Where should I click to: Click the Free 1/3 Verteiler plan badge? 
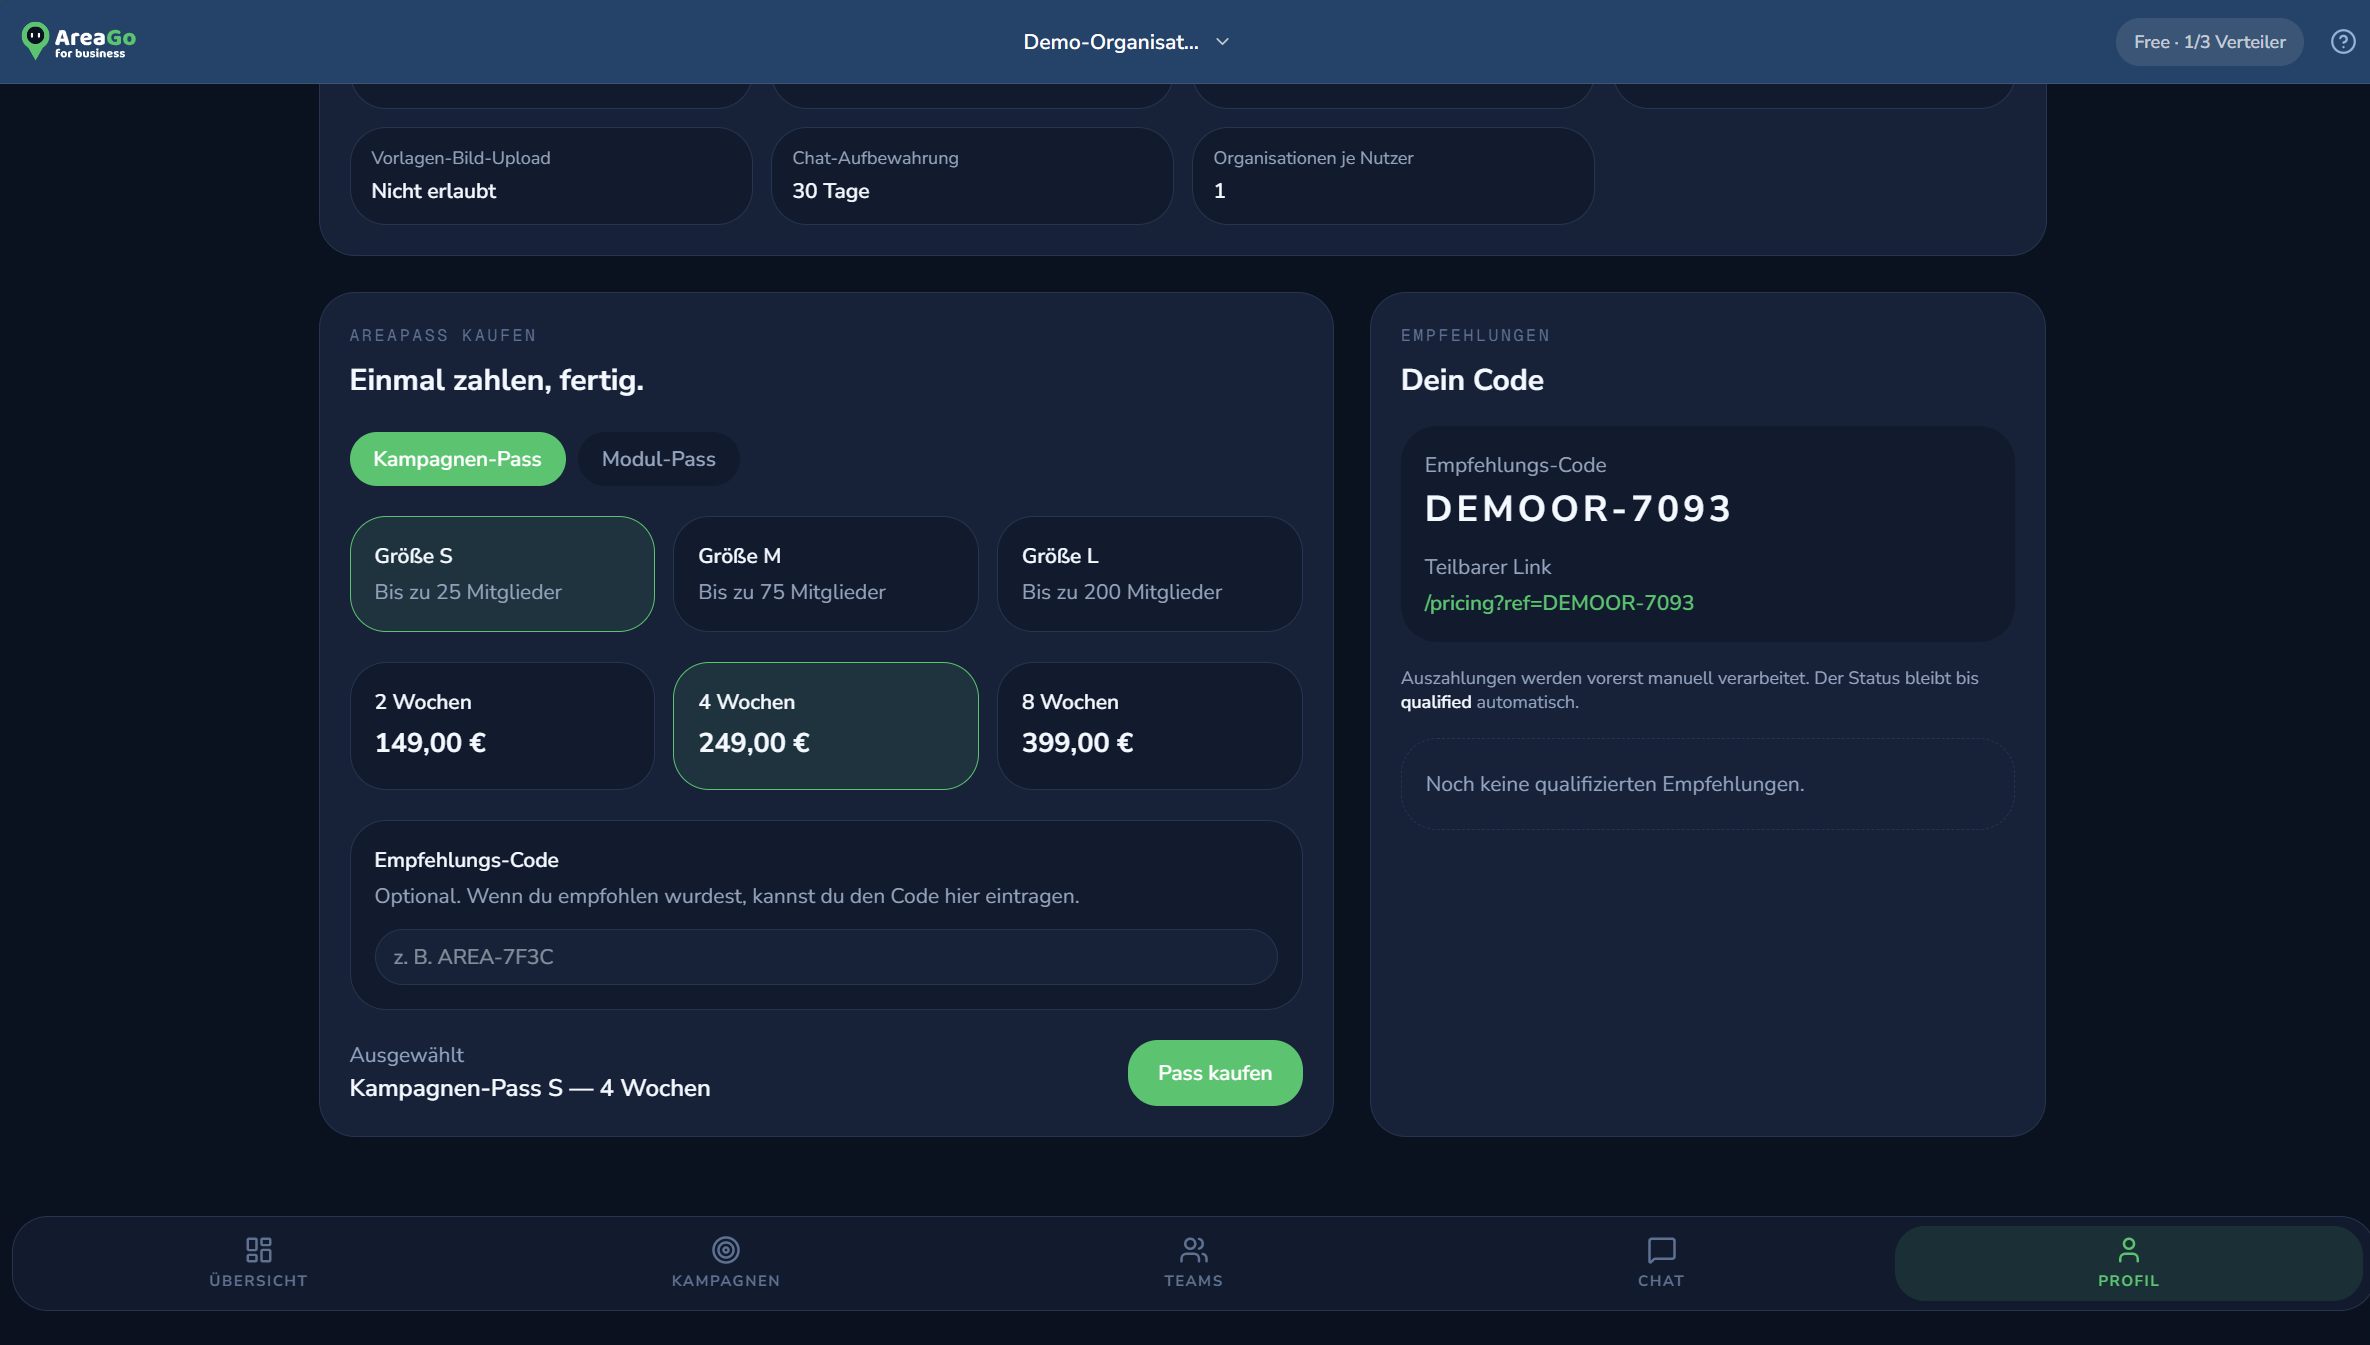(x=2209, y=42)
